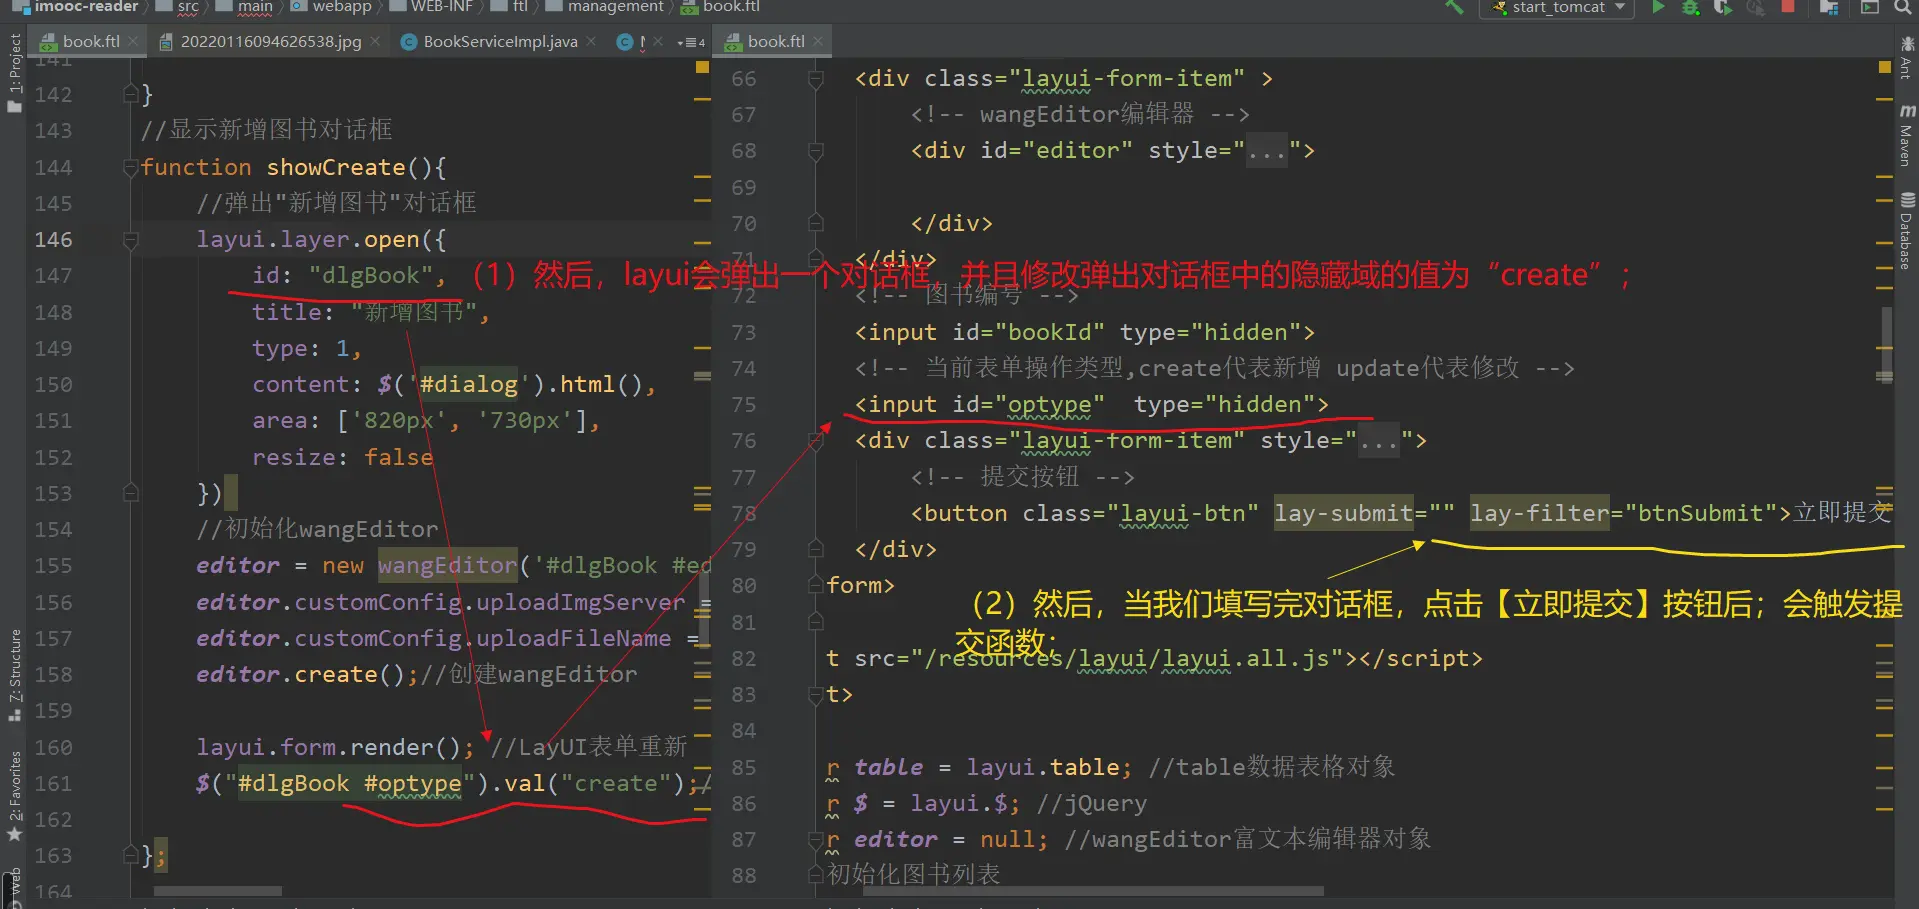Click the profiler run icon in toolbar

(x=1755, y=7)
